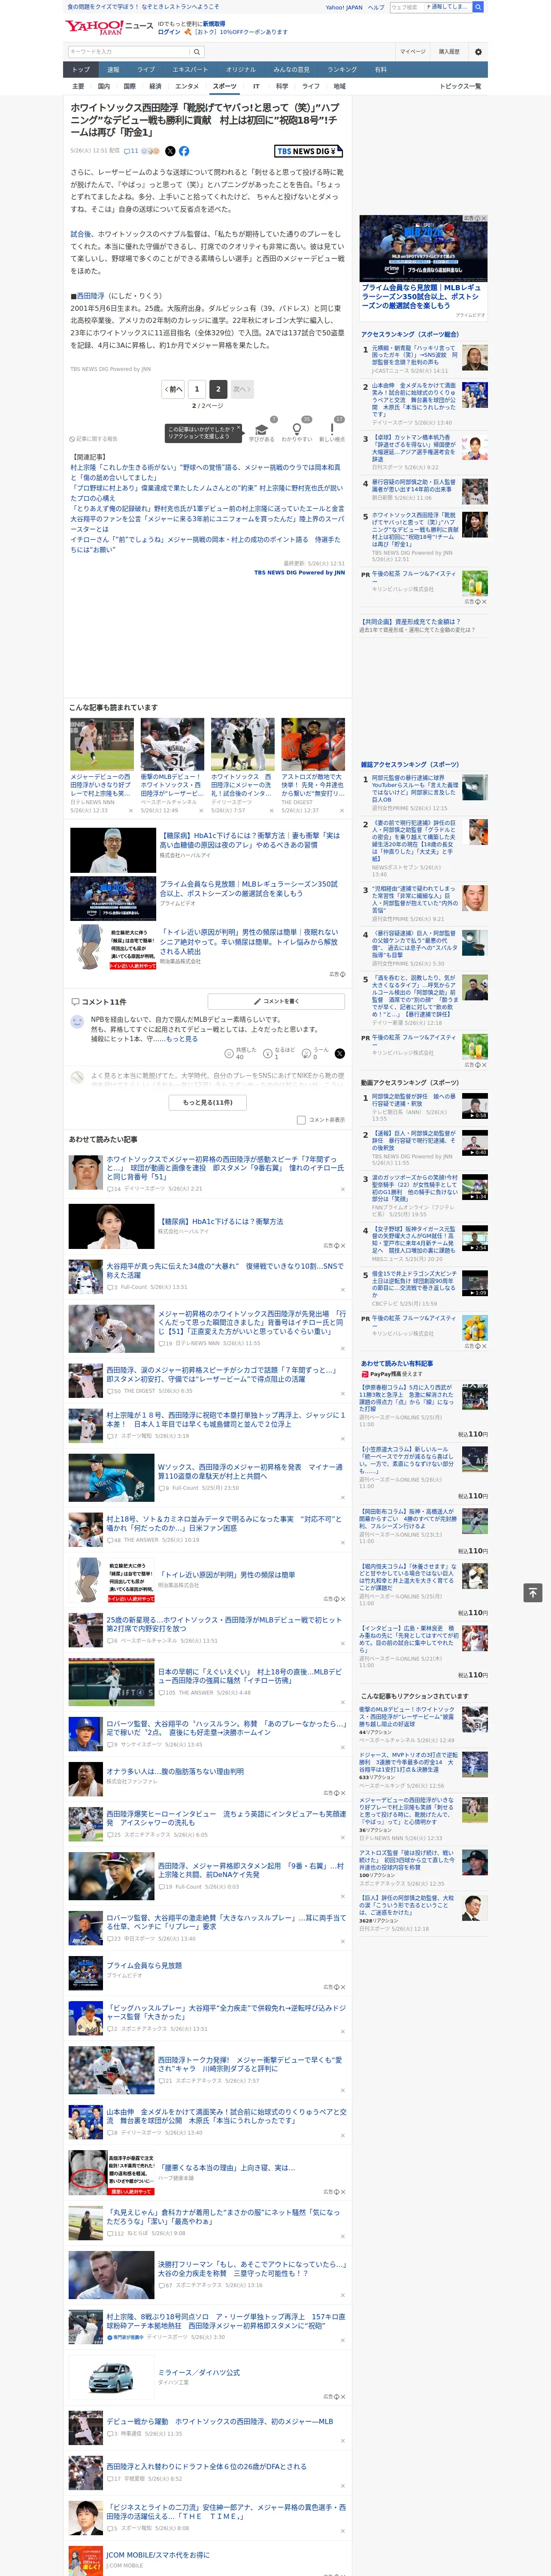The width and height of the screenshot is (551, 2576).
Task: Open thumbnail for アストロズが敗地で大快挙 article
Action: (x=313, y=744)
